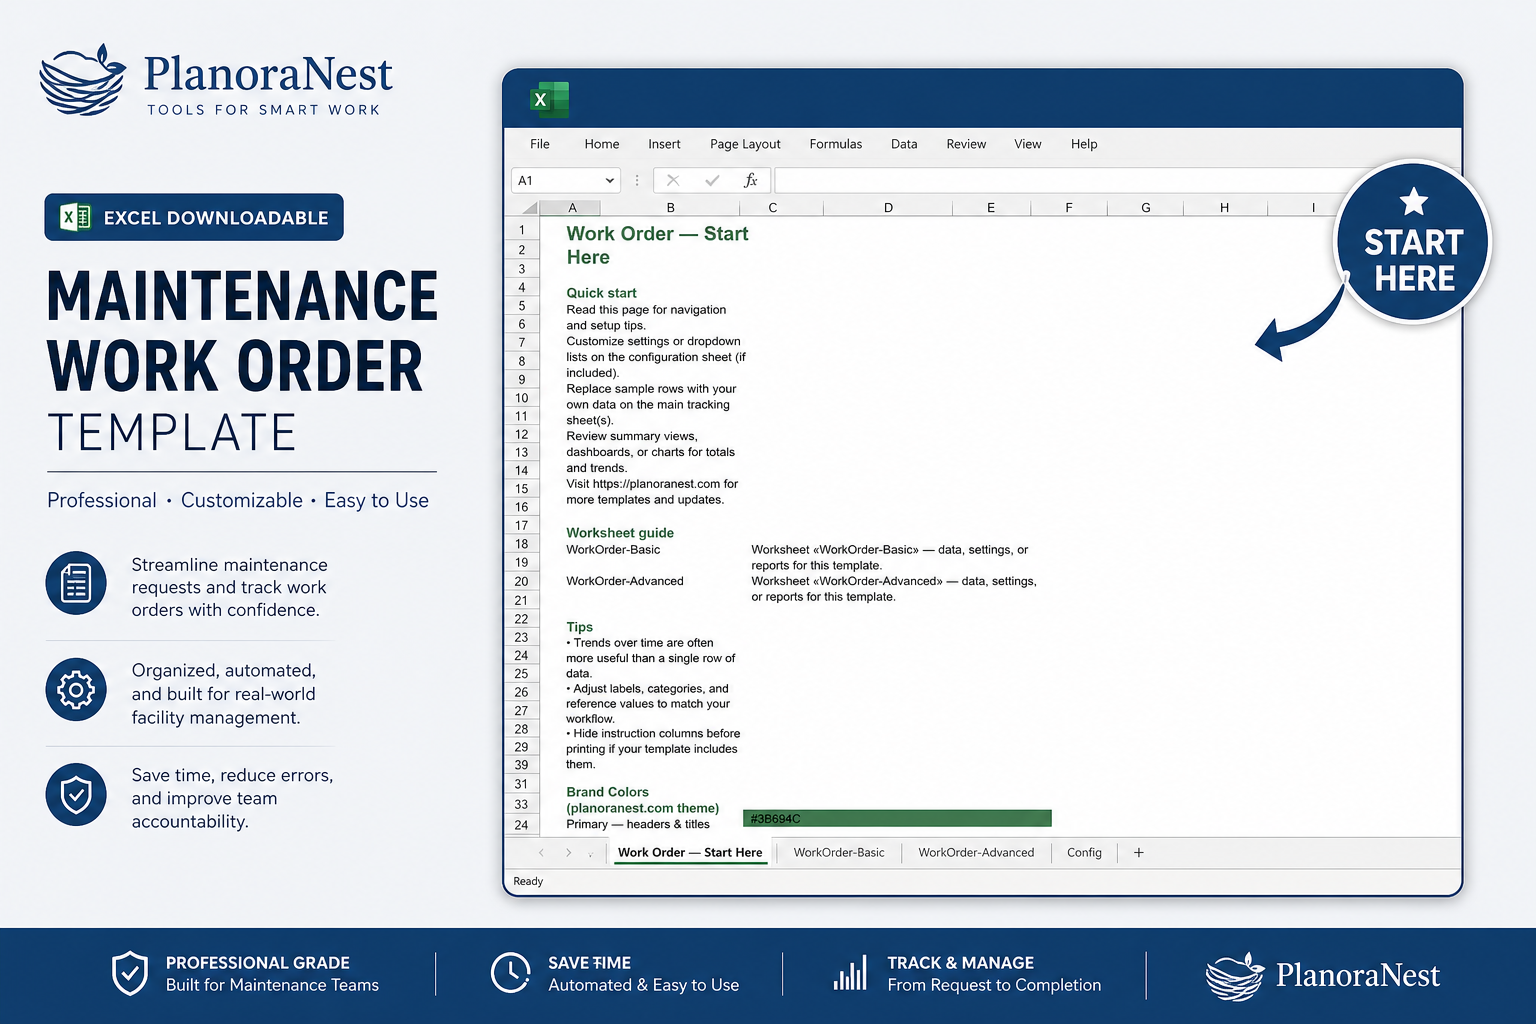Click 'TOOLS FOR SMART WORK' slogan
Image resolution: width=1536 pixels, height=1024 pixels.
coord(264,110)
